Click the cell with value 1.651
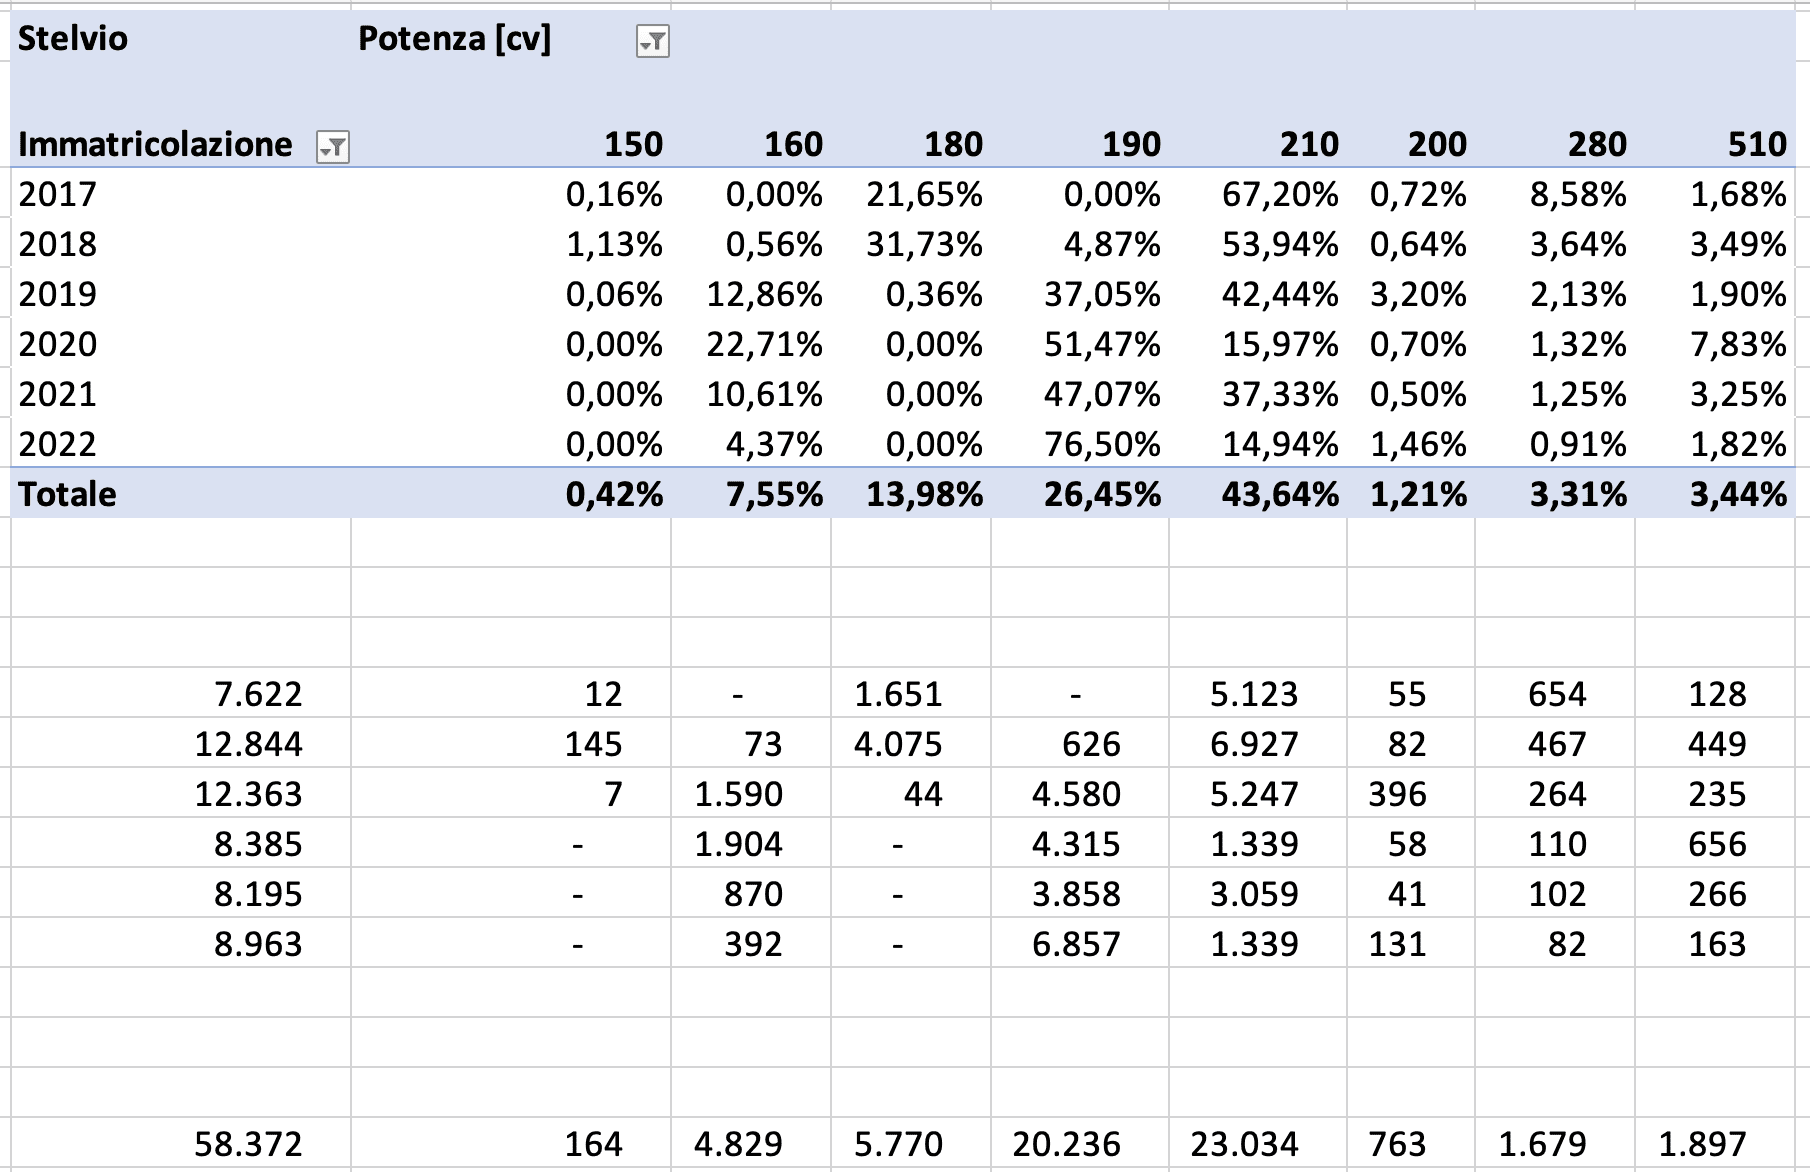This screenshot has width=1810, height=1172. coord(898,693)
